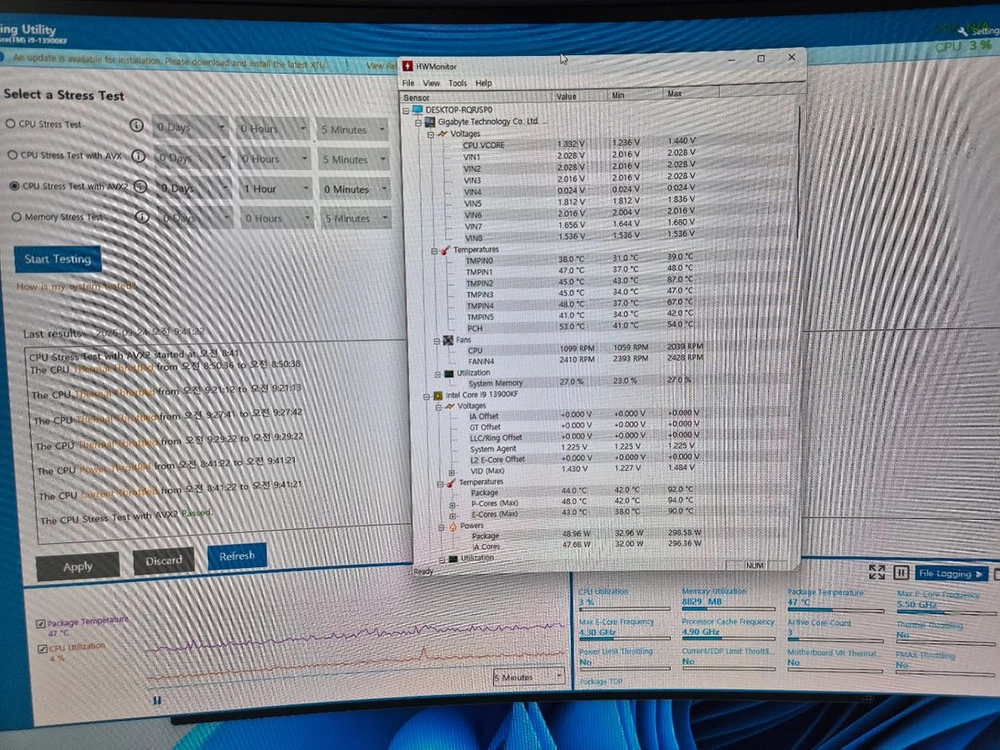
Task: Click the Refresh button
Action: tap(237, 556)
